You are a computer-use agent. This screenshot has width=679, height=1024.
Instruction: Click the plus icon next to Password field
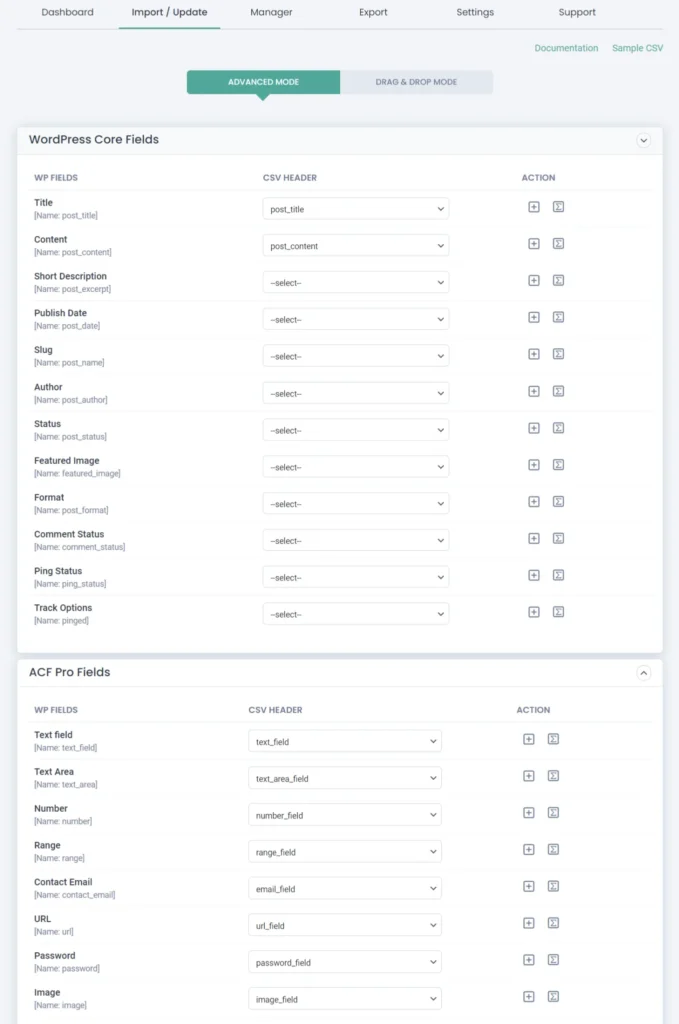click(528, 961)
